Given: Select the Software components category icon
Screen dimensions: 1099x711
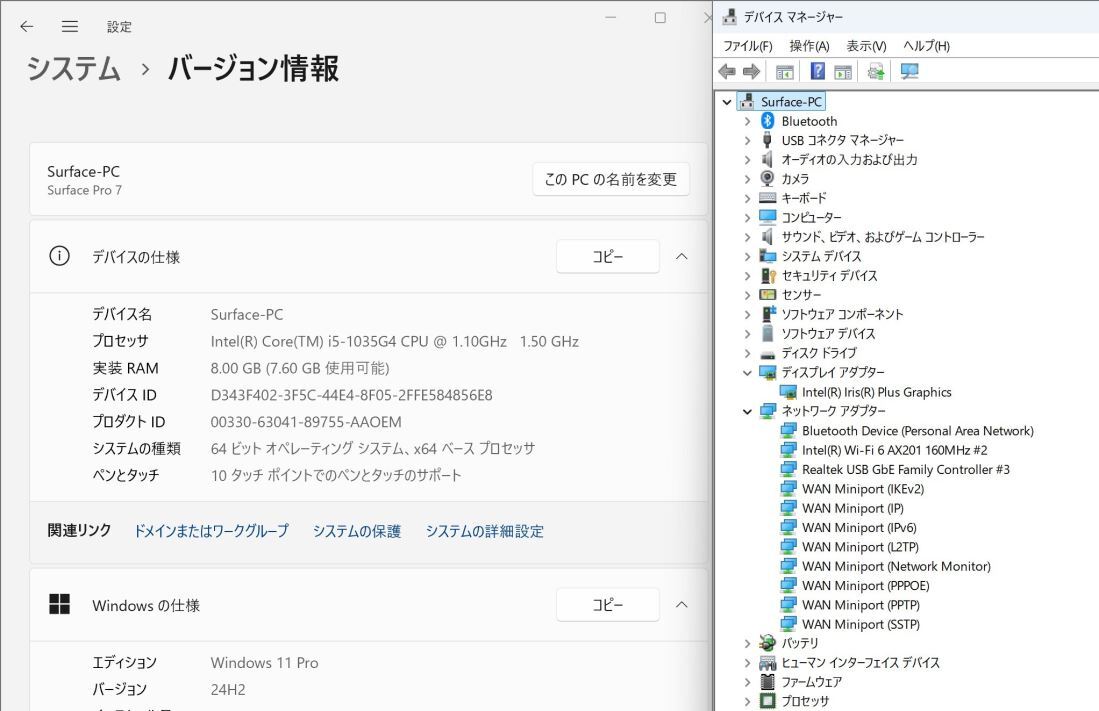Looking at the screenshot, I should coord(768,314).
